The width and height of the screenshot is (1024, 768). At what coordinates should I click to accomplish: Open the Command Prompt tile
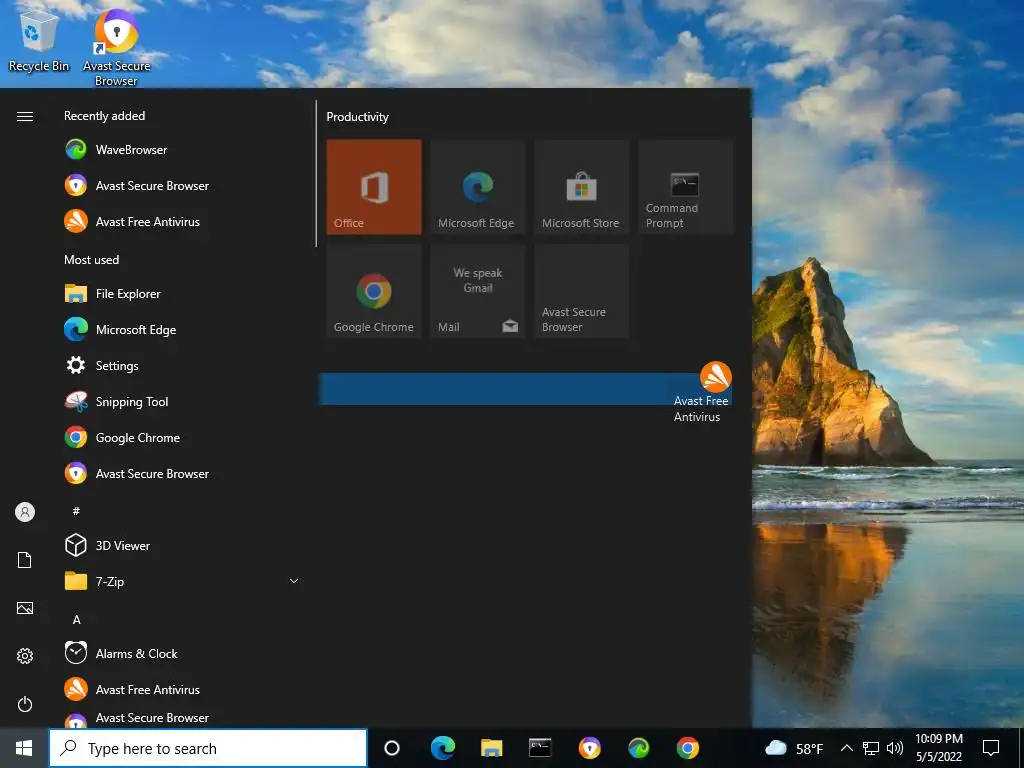[x=686, y=187]
